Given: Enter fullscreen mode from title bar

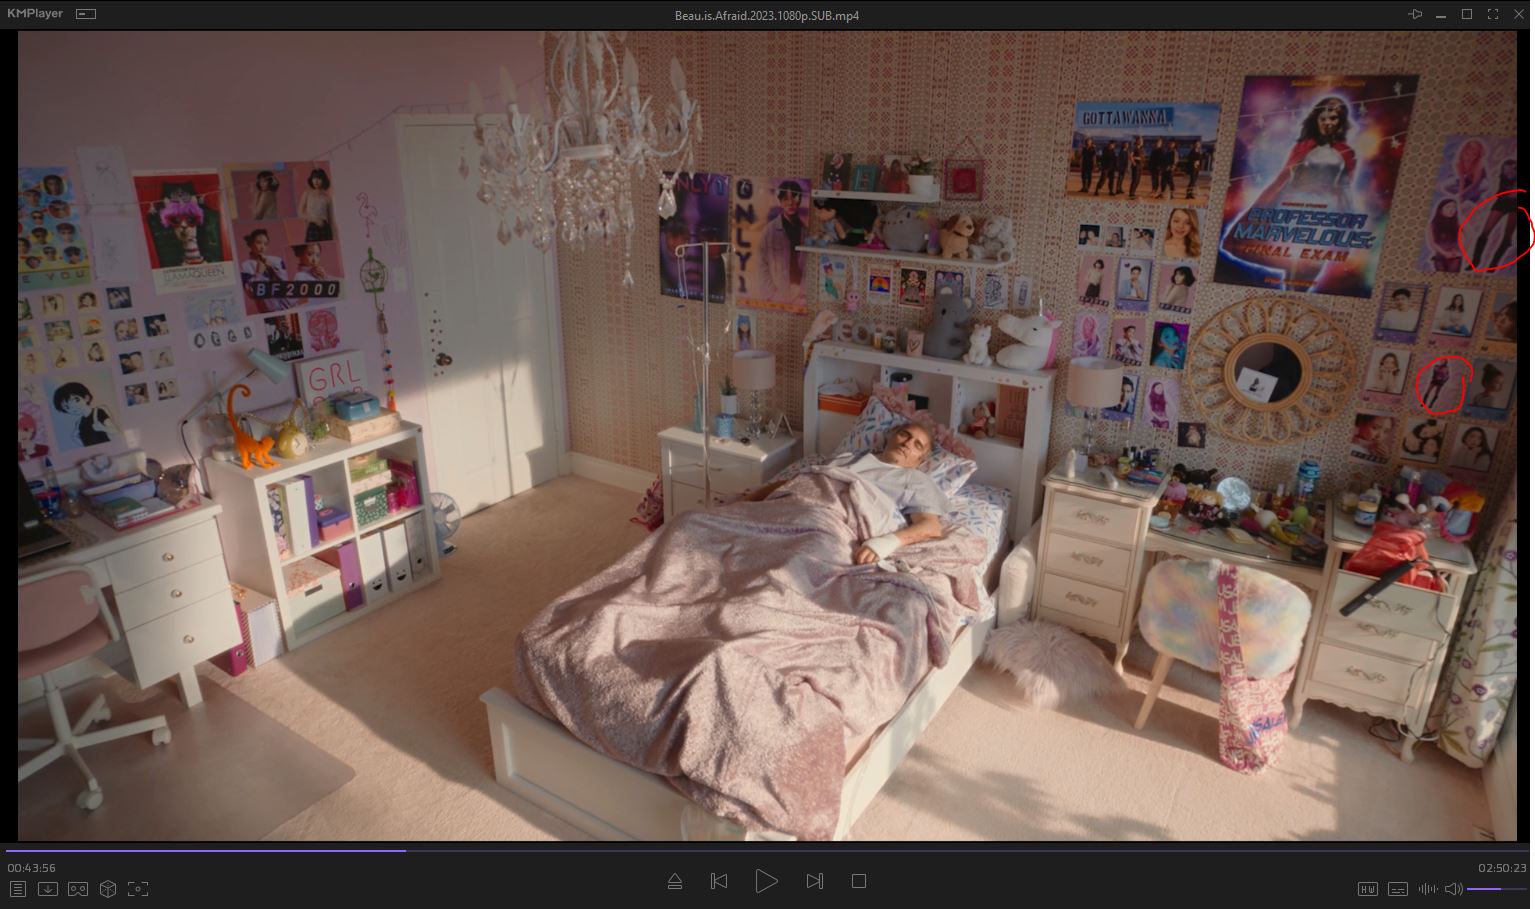Looking at the screenshot, I should click(x=1493, y=14).
